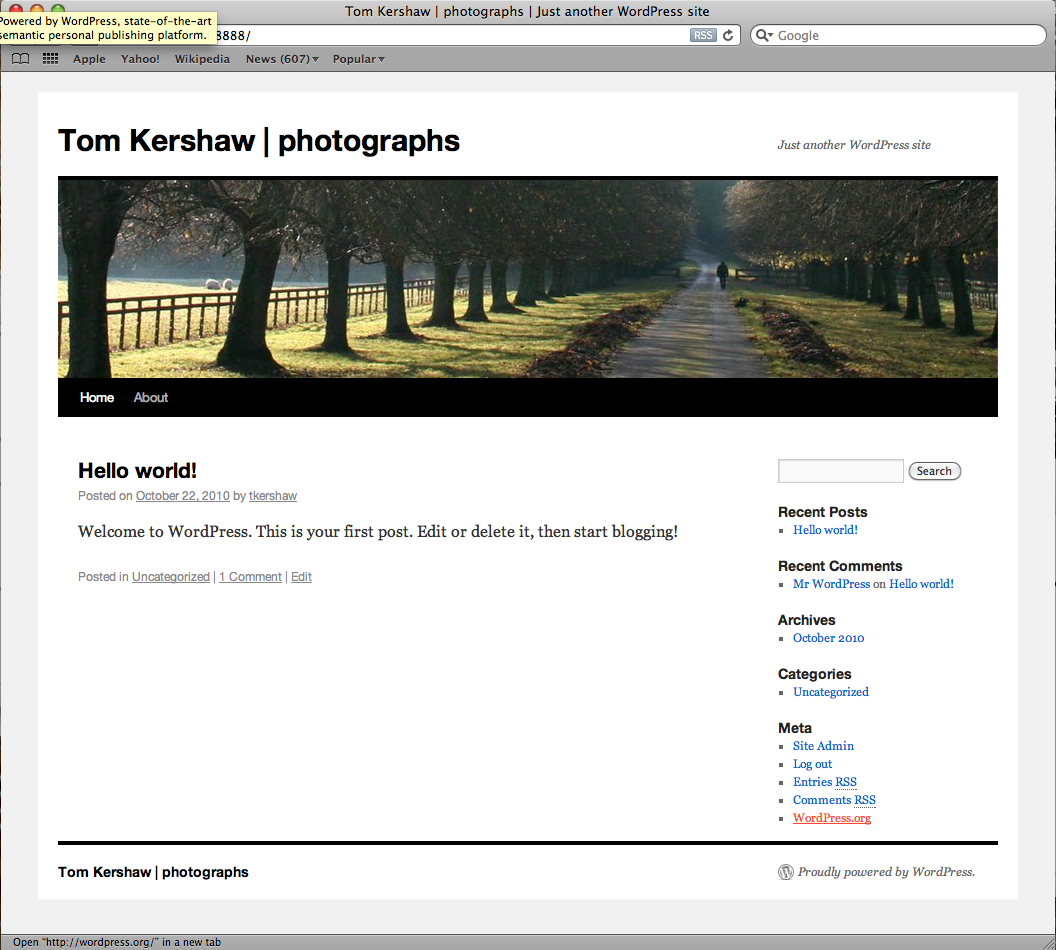
Task: Open Hello world! under Recent Comments
Action: [921, 584]
